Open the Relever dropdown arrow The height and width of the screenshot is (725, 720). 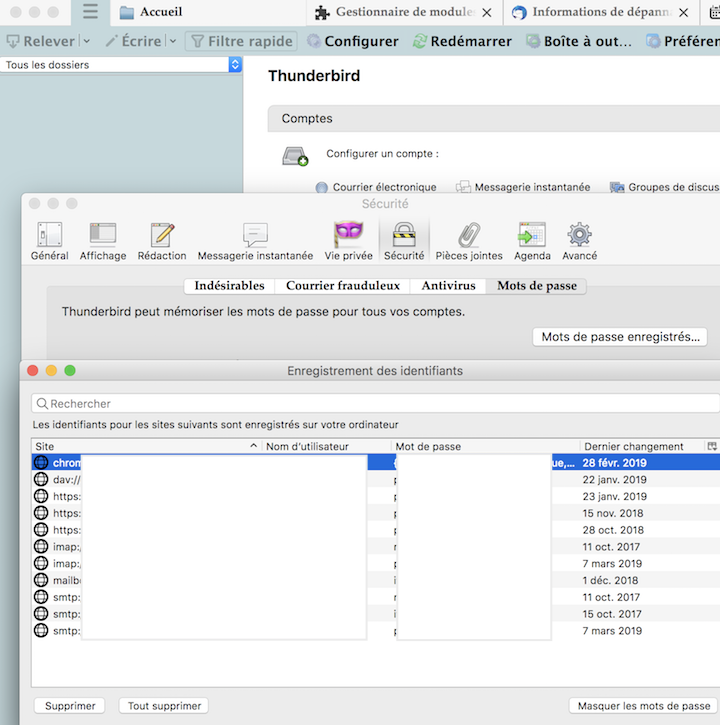[x=86, y=41]
